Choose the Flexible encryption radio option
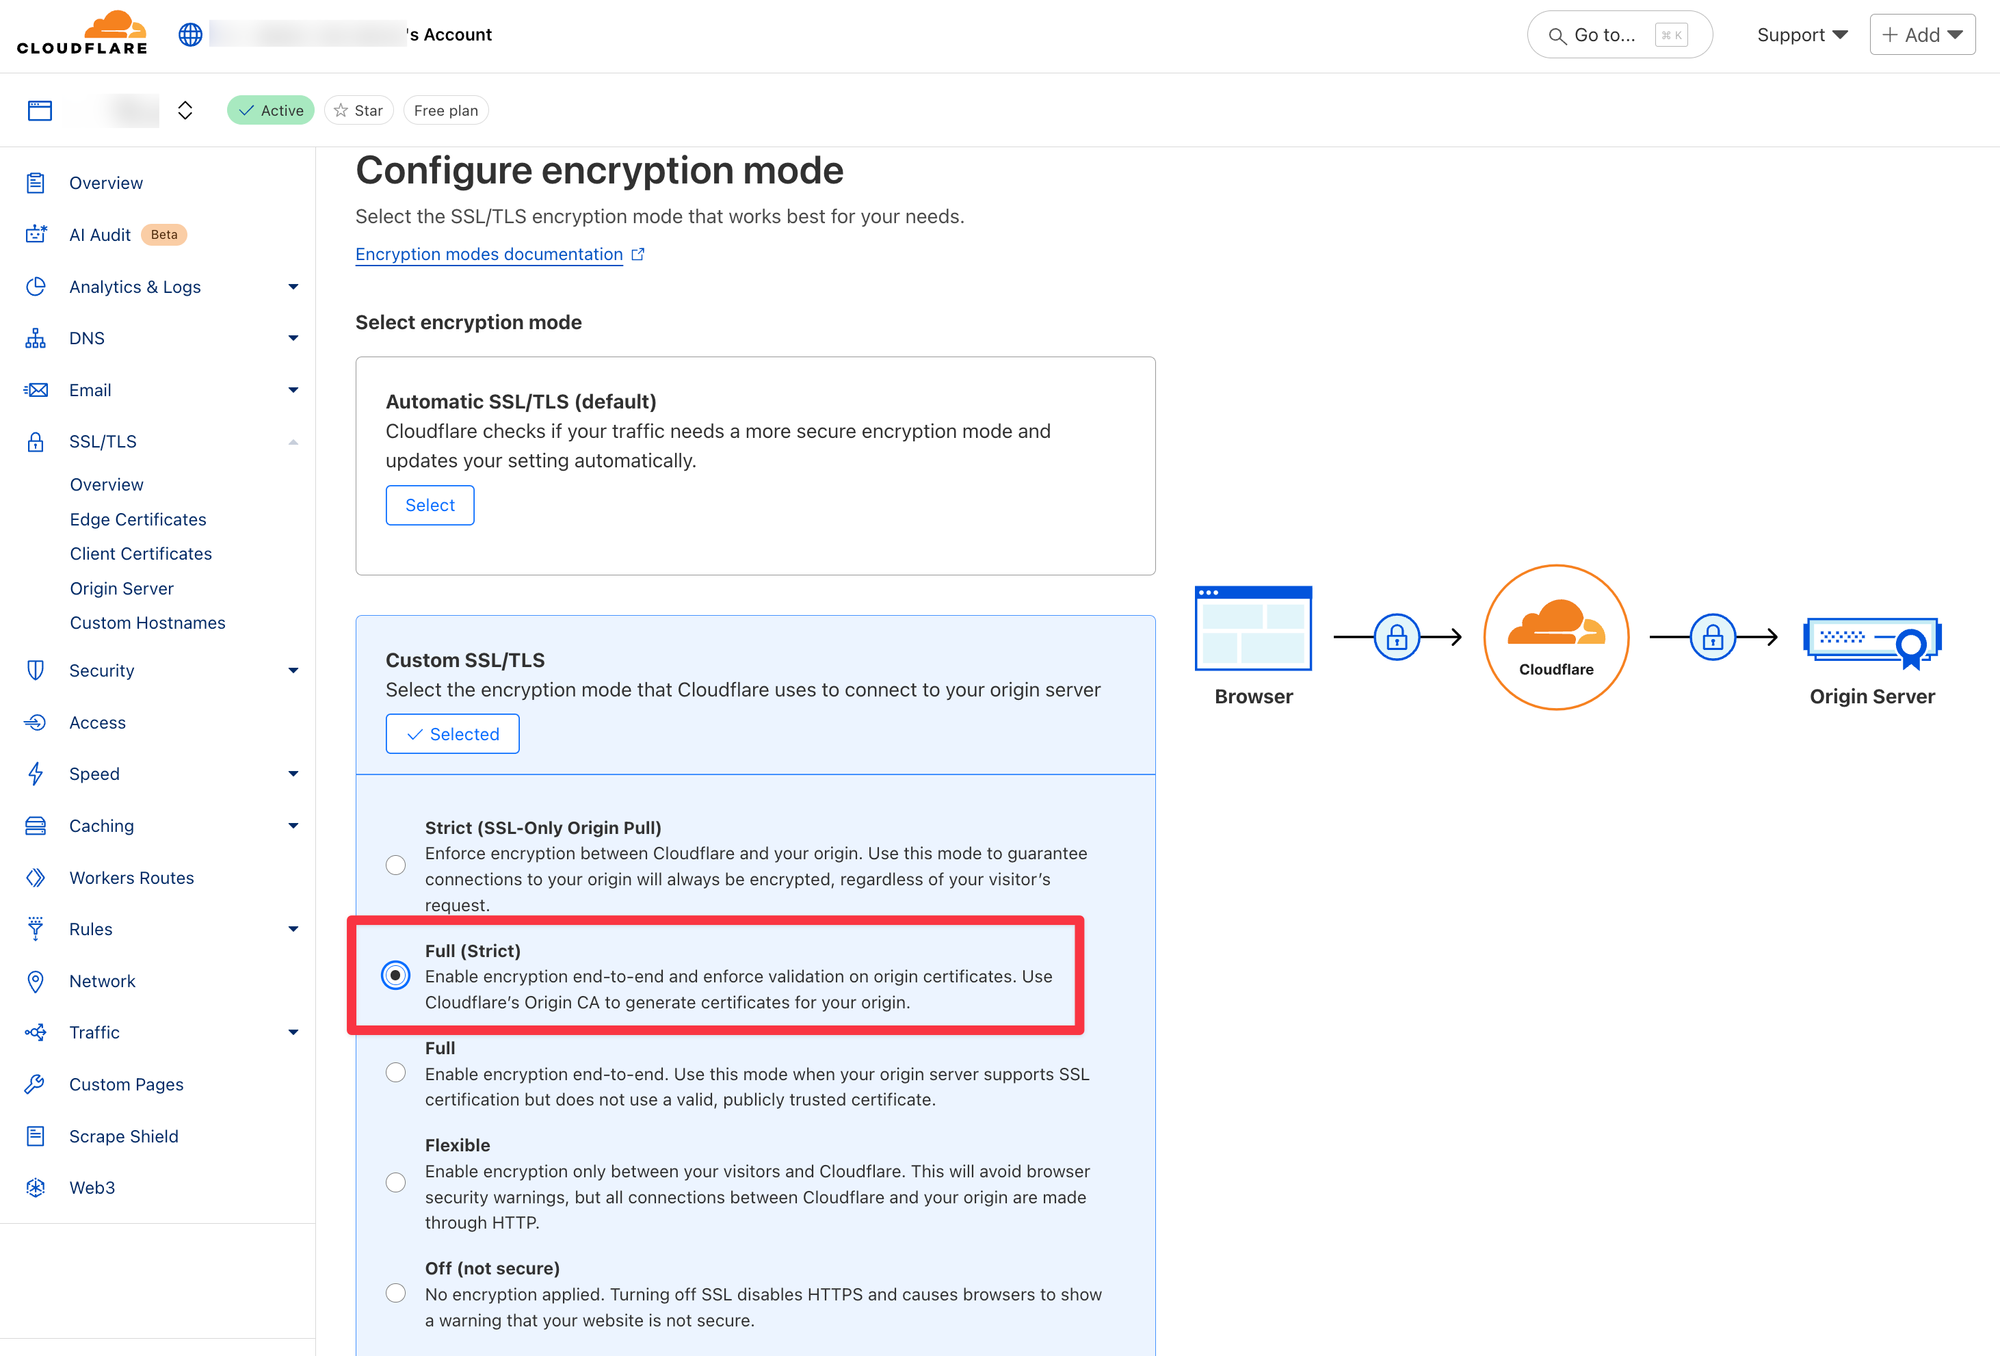The height and width of the screenshot is (1356, 2000). point(396,1183)
